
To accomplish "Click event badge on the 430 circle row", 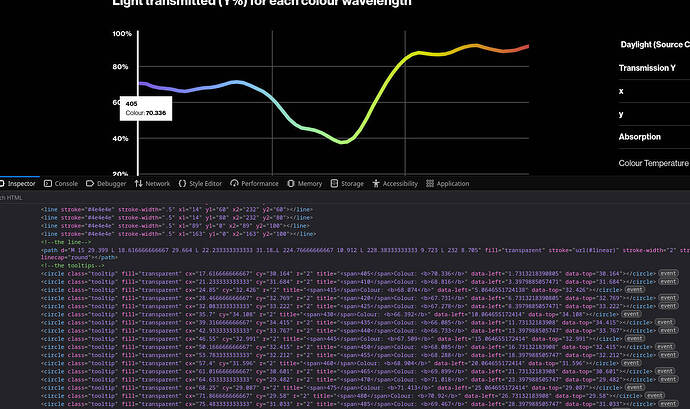I will click(x=631, y=314).
